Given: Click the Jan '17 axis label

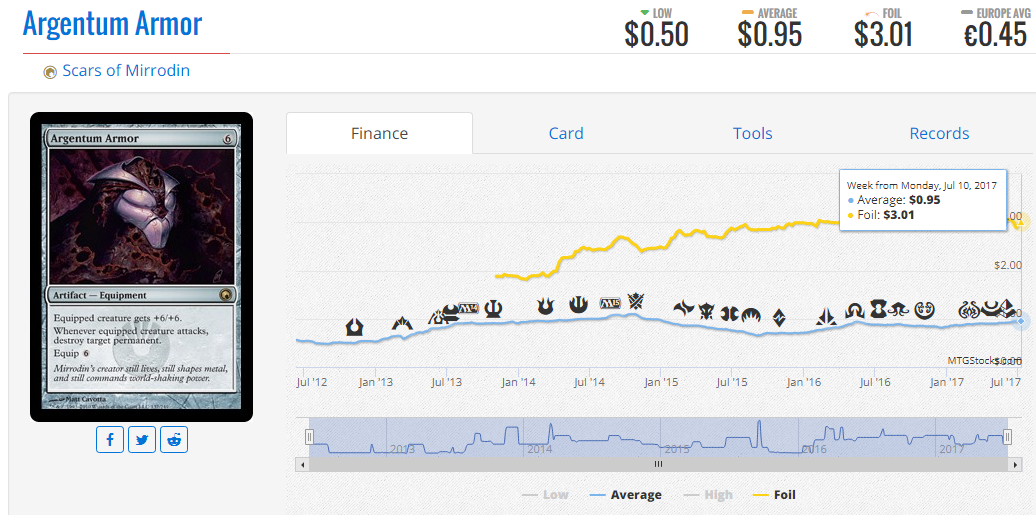Looking at the screenshot, I should pyautogui.click(x=947, y=382).
